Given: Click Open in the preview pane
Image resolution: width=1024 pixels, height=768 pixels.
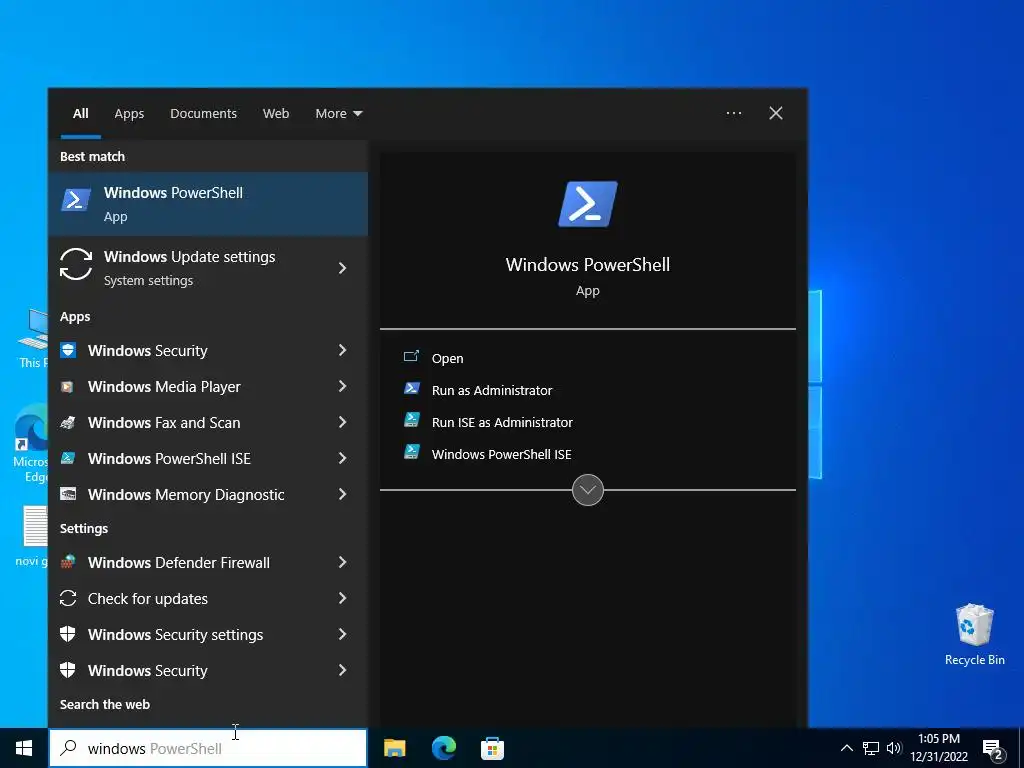Looking at the screenshot, I should point(447,359).
